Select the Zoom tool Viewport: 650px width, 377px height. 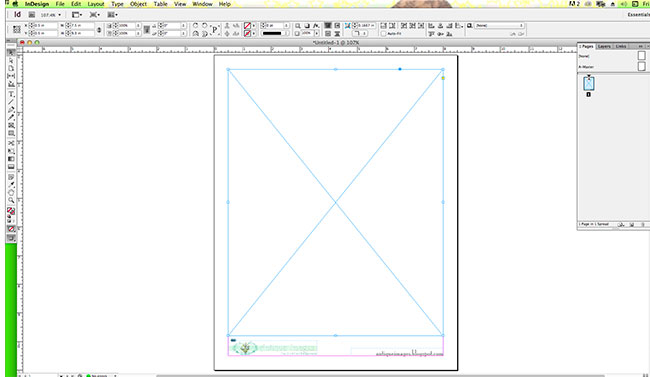pos(11,200)
